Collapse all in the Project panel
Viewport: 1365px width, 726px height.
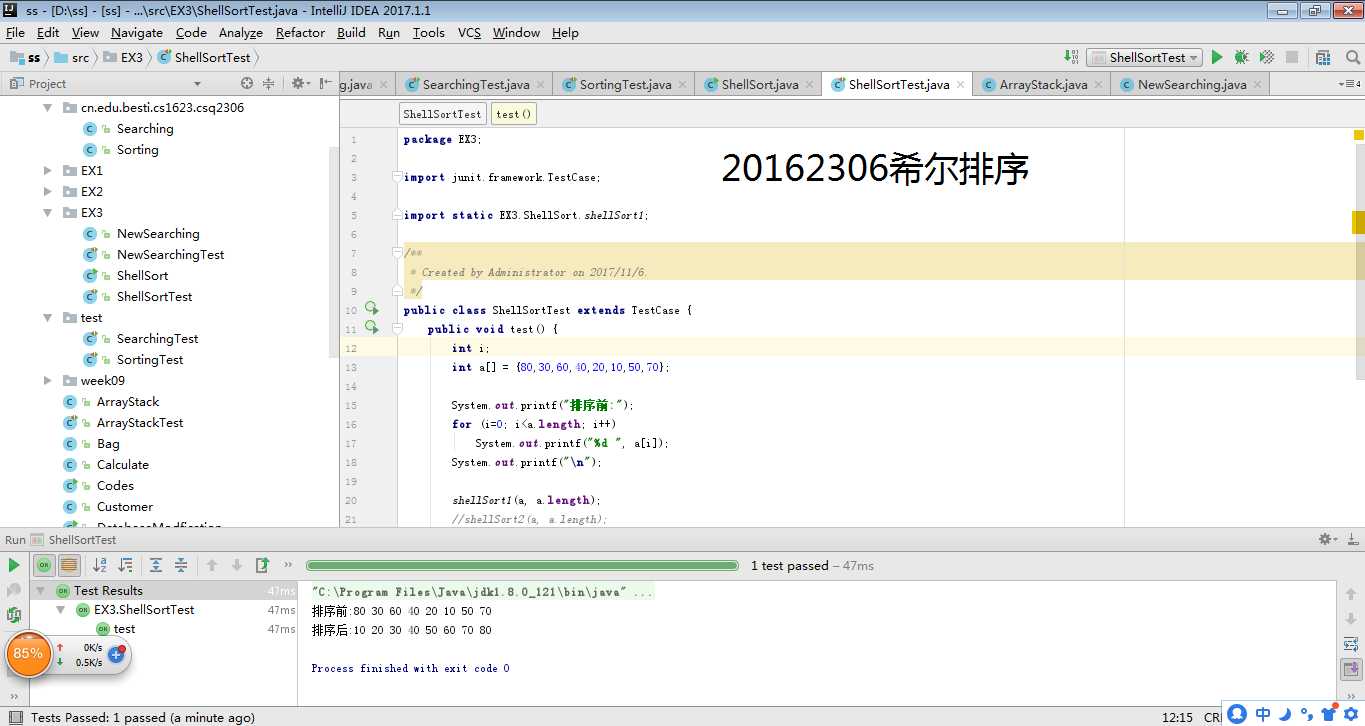click(x=268, y=84)
